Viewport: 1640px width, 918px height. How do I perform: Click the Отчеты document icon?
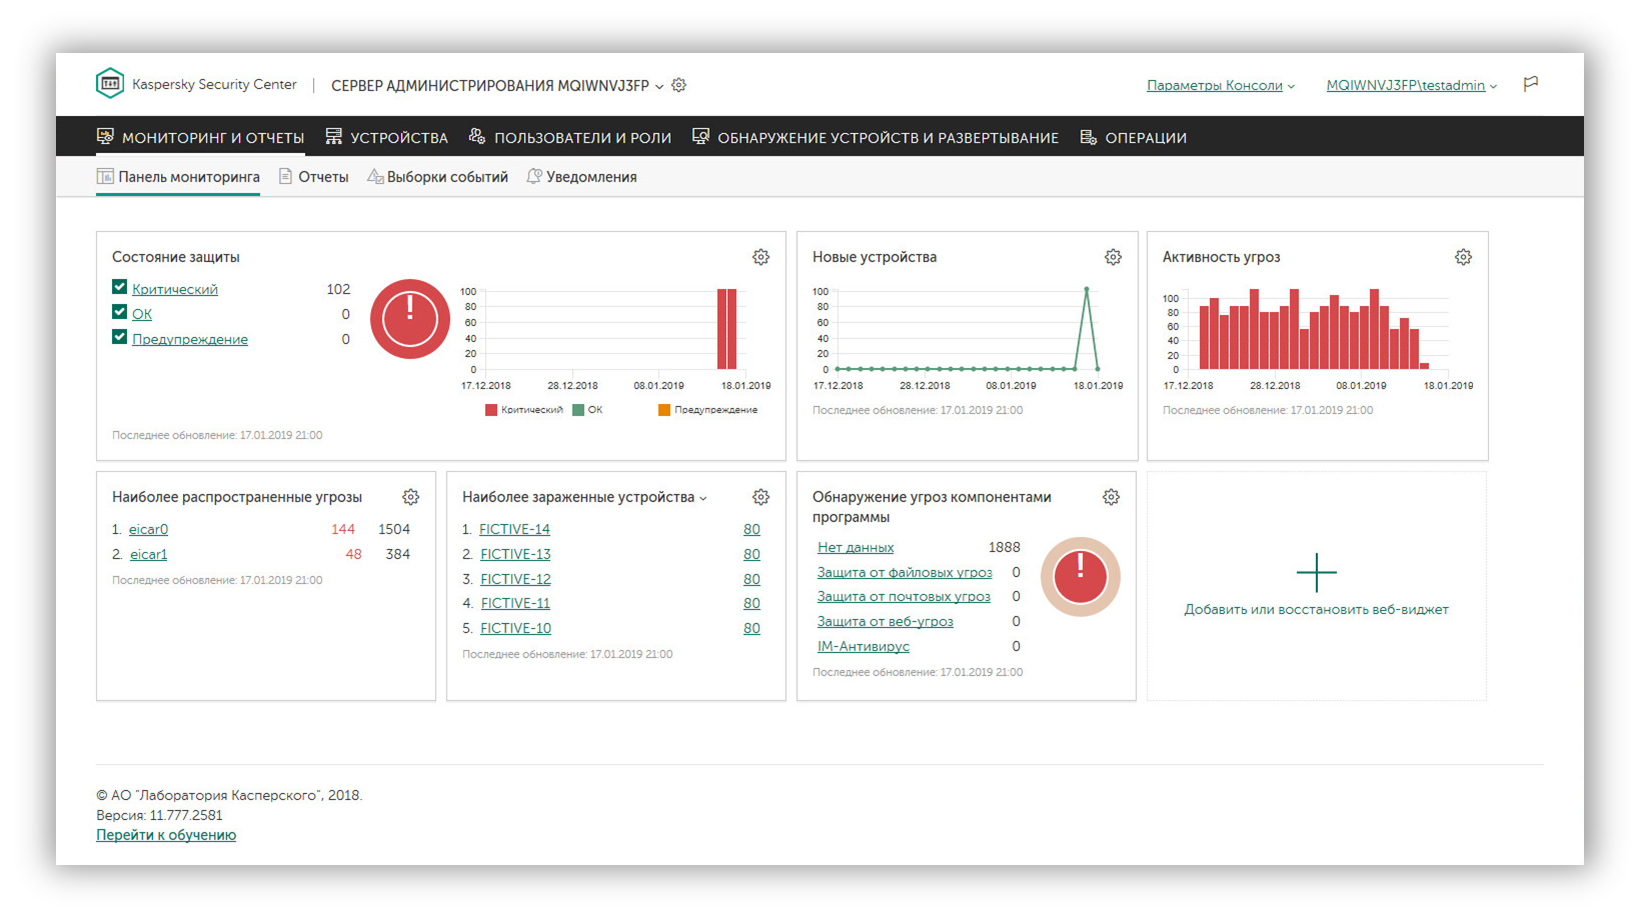click(x=285, y=176)
